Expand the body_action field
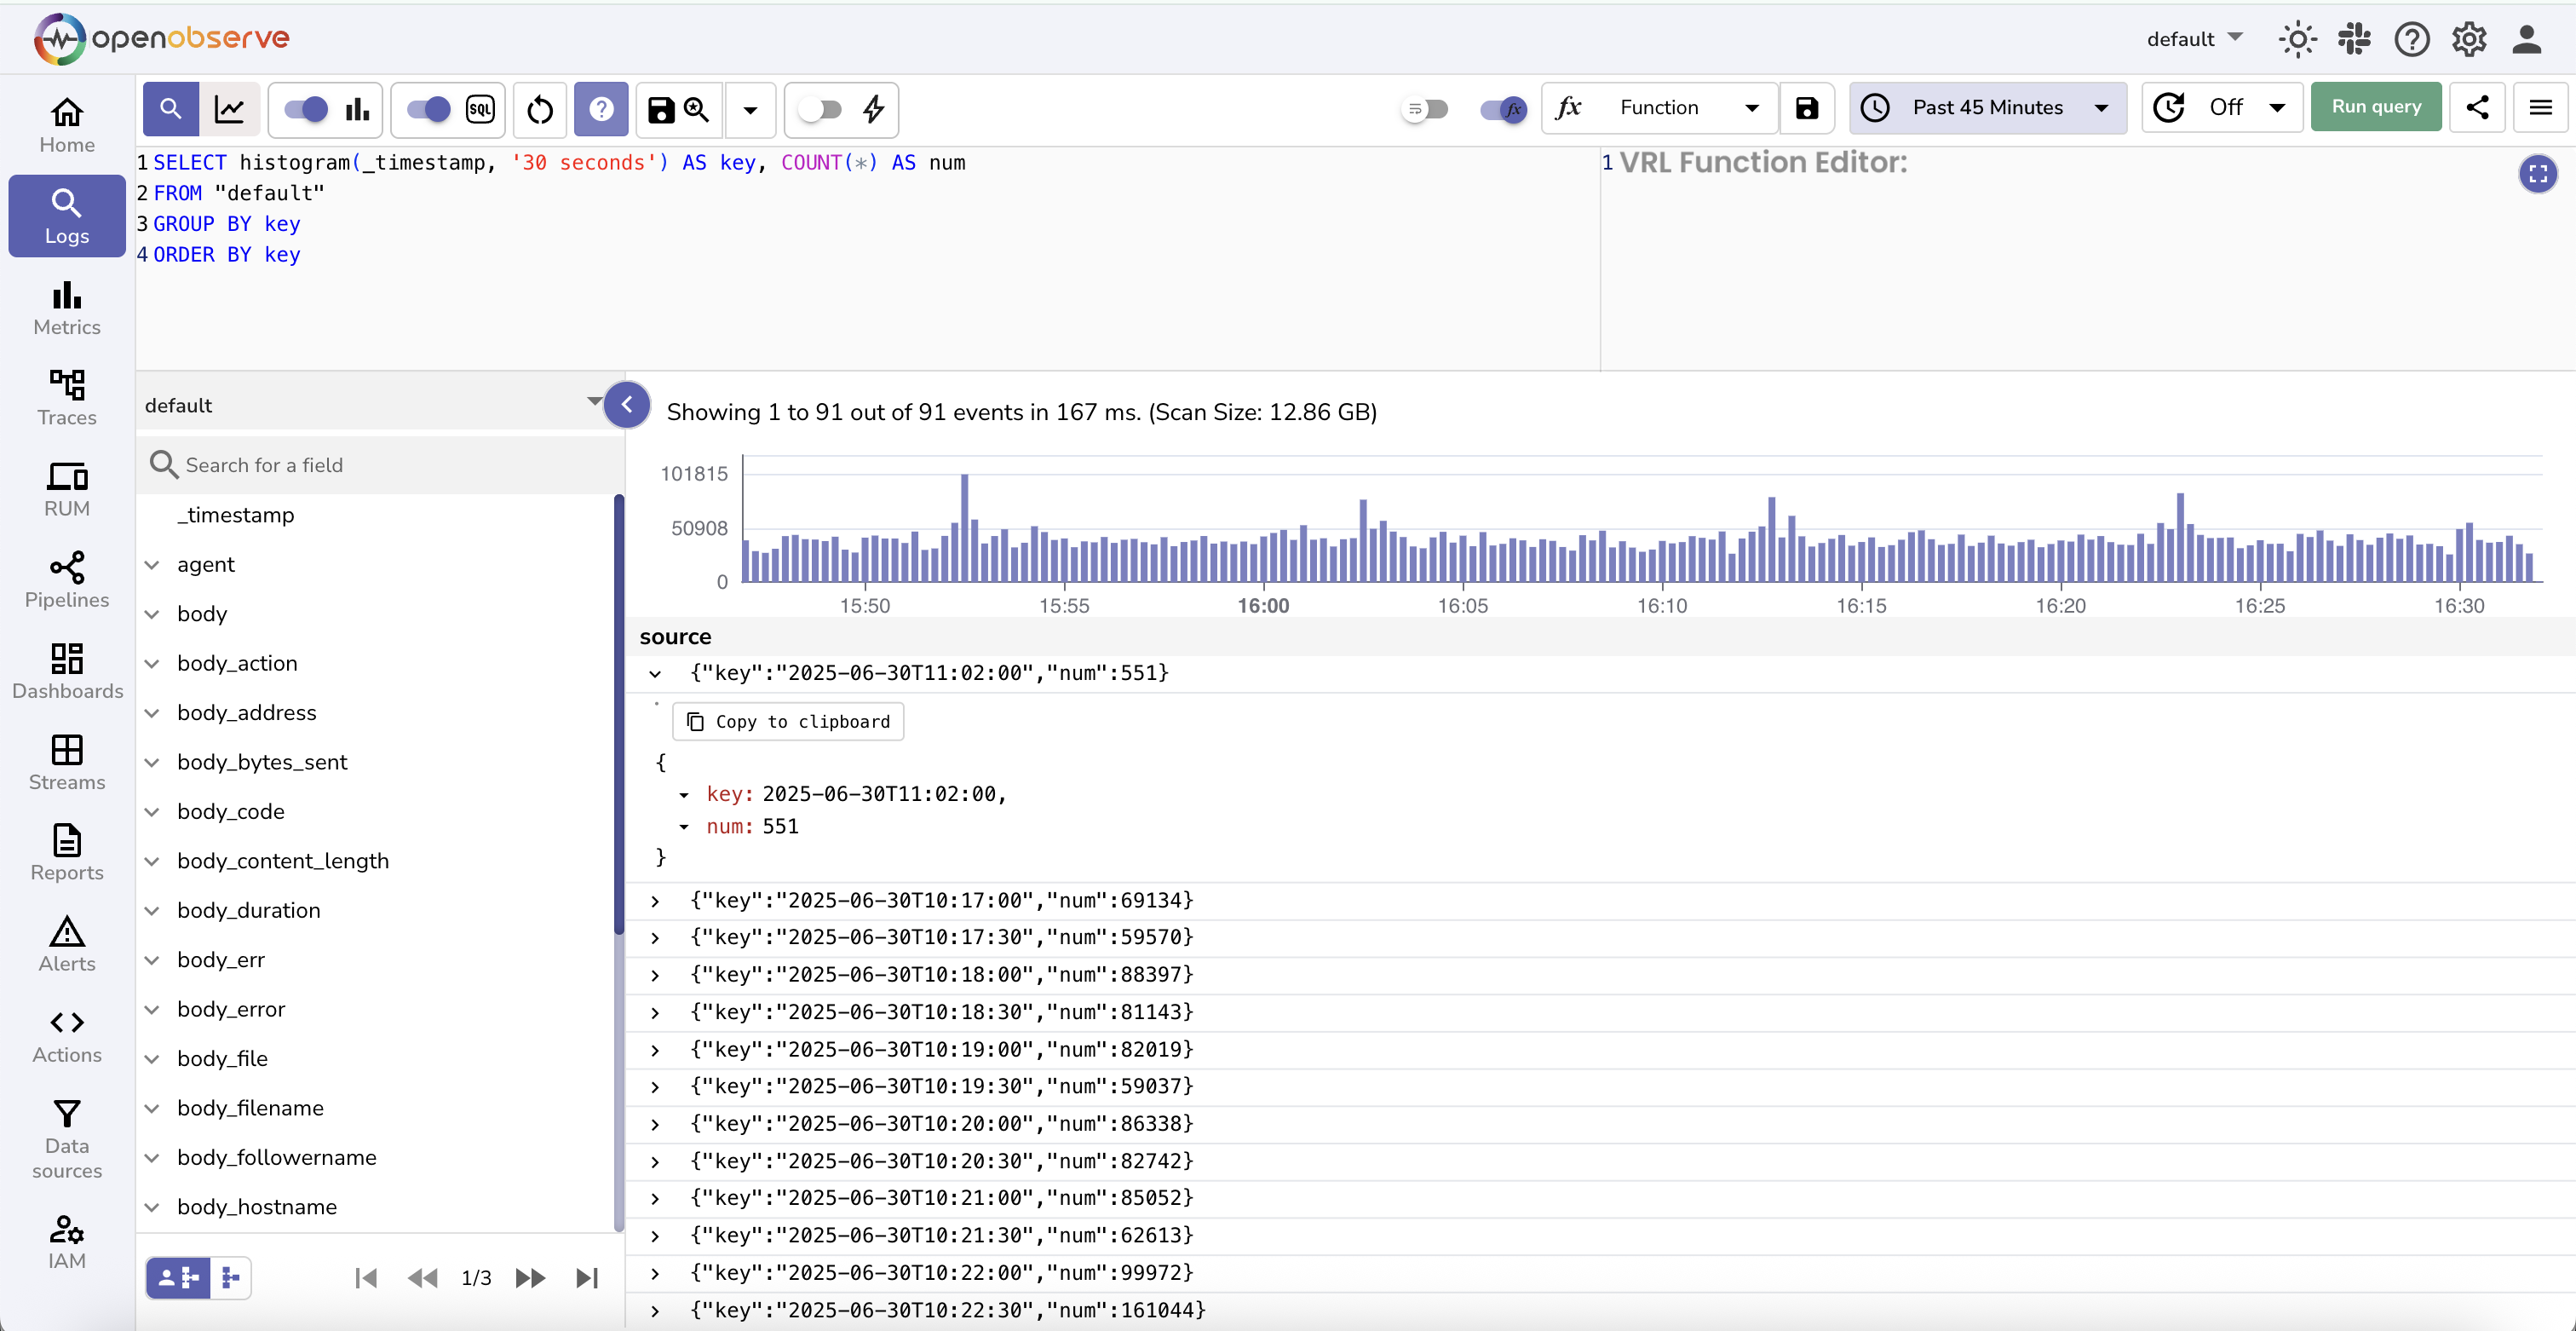This screenshot has height=1331, width=2576. (152, 663)
